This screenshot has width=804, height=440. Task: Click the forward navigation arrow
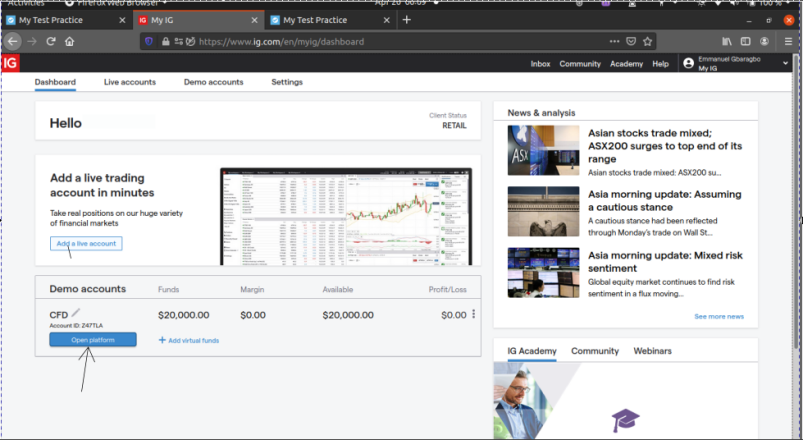click(32, 42)
